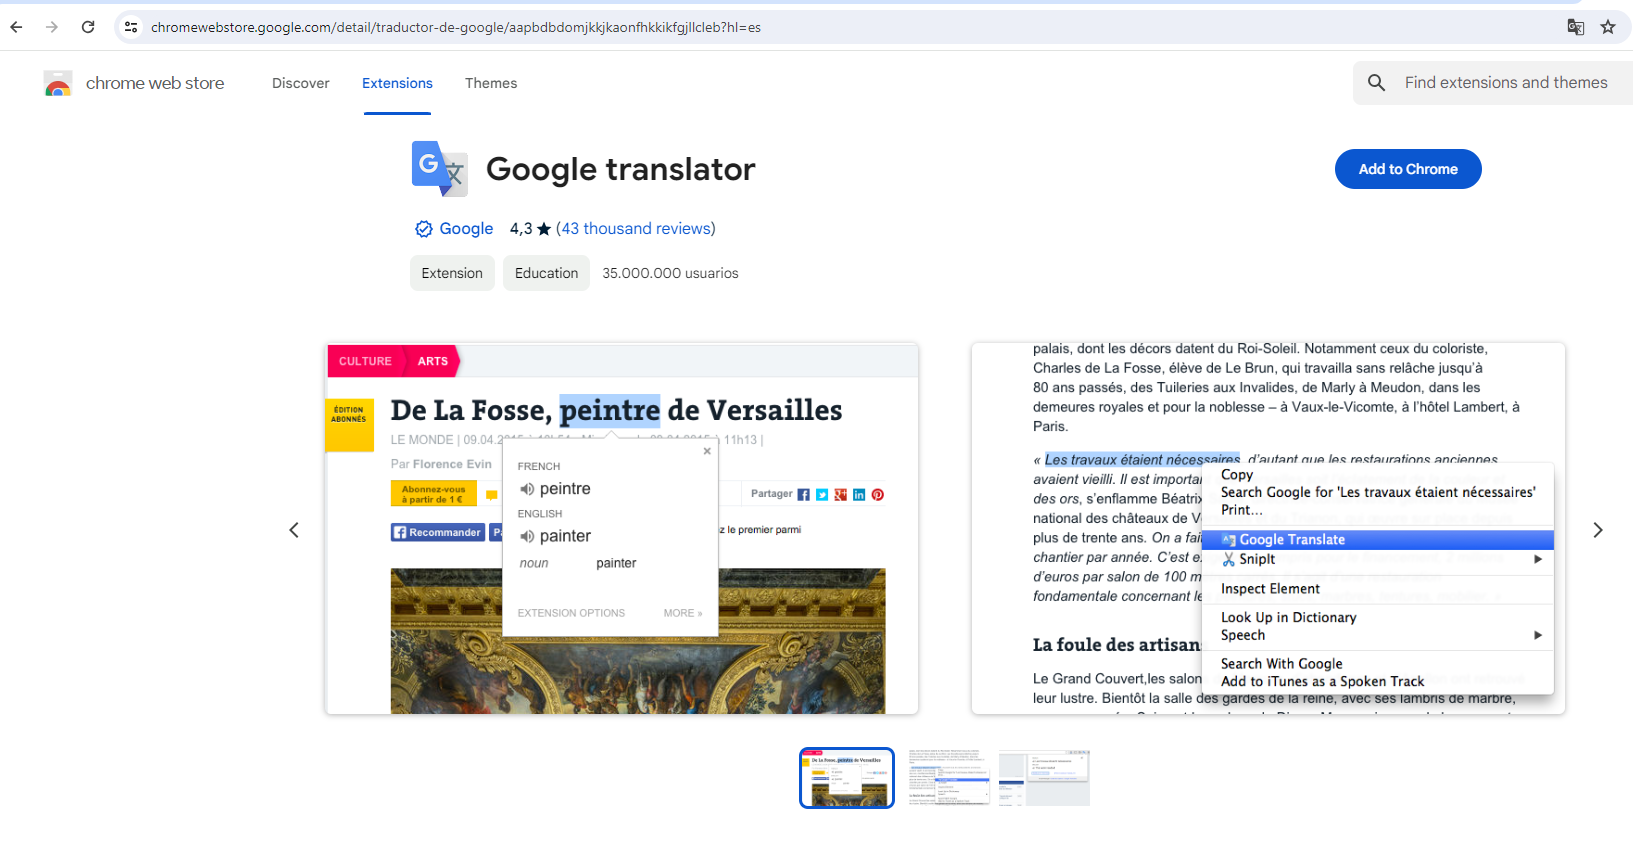Reload the current page
1633x854 pixels.
tap(88, 27)
